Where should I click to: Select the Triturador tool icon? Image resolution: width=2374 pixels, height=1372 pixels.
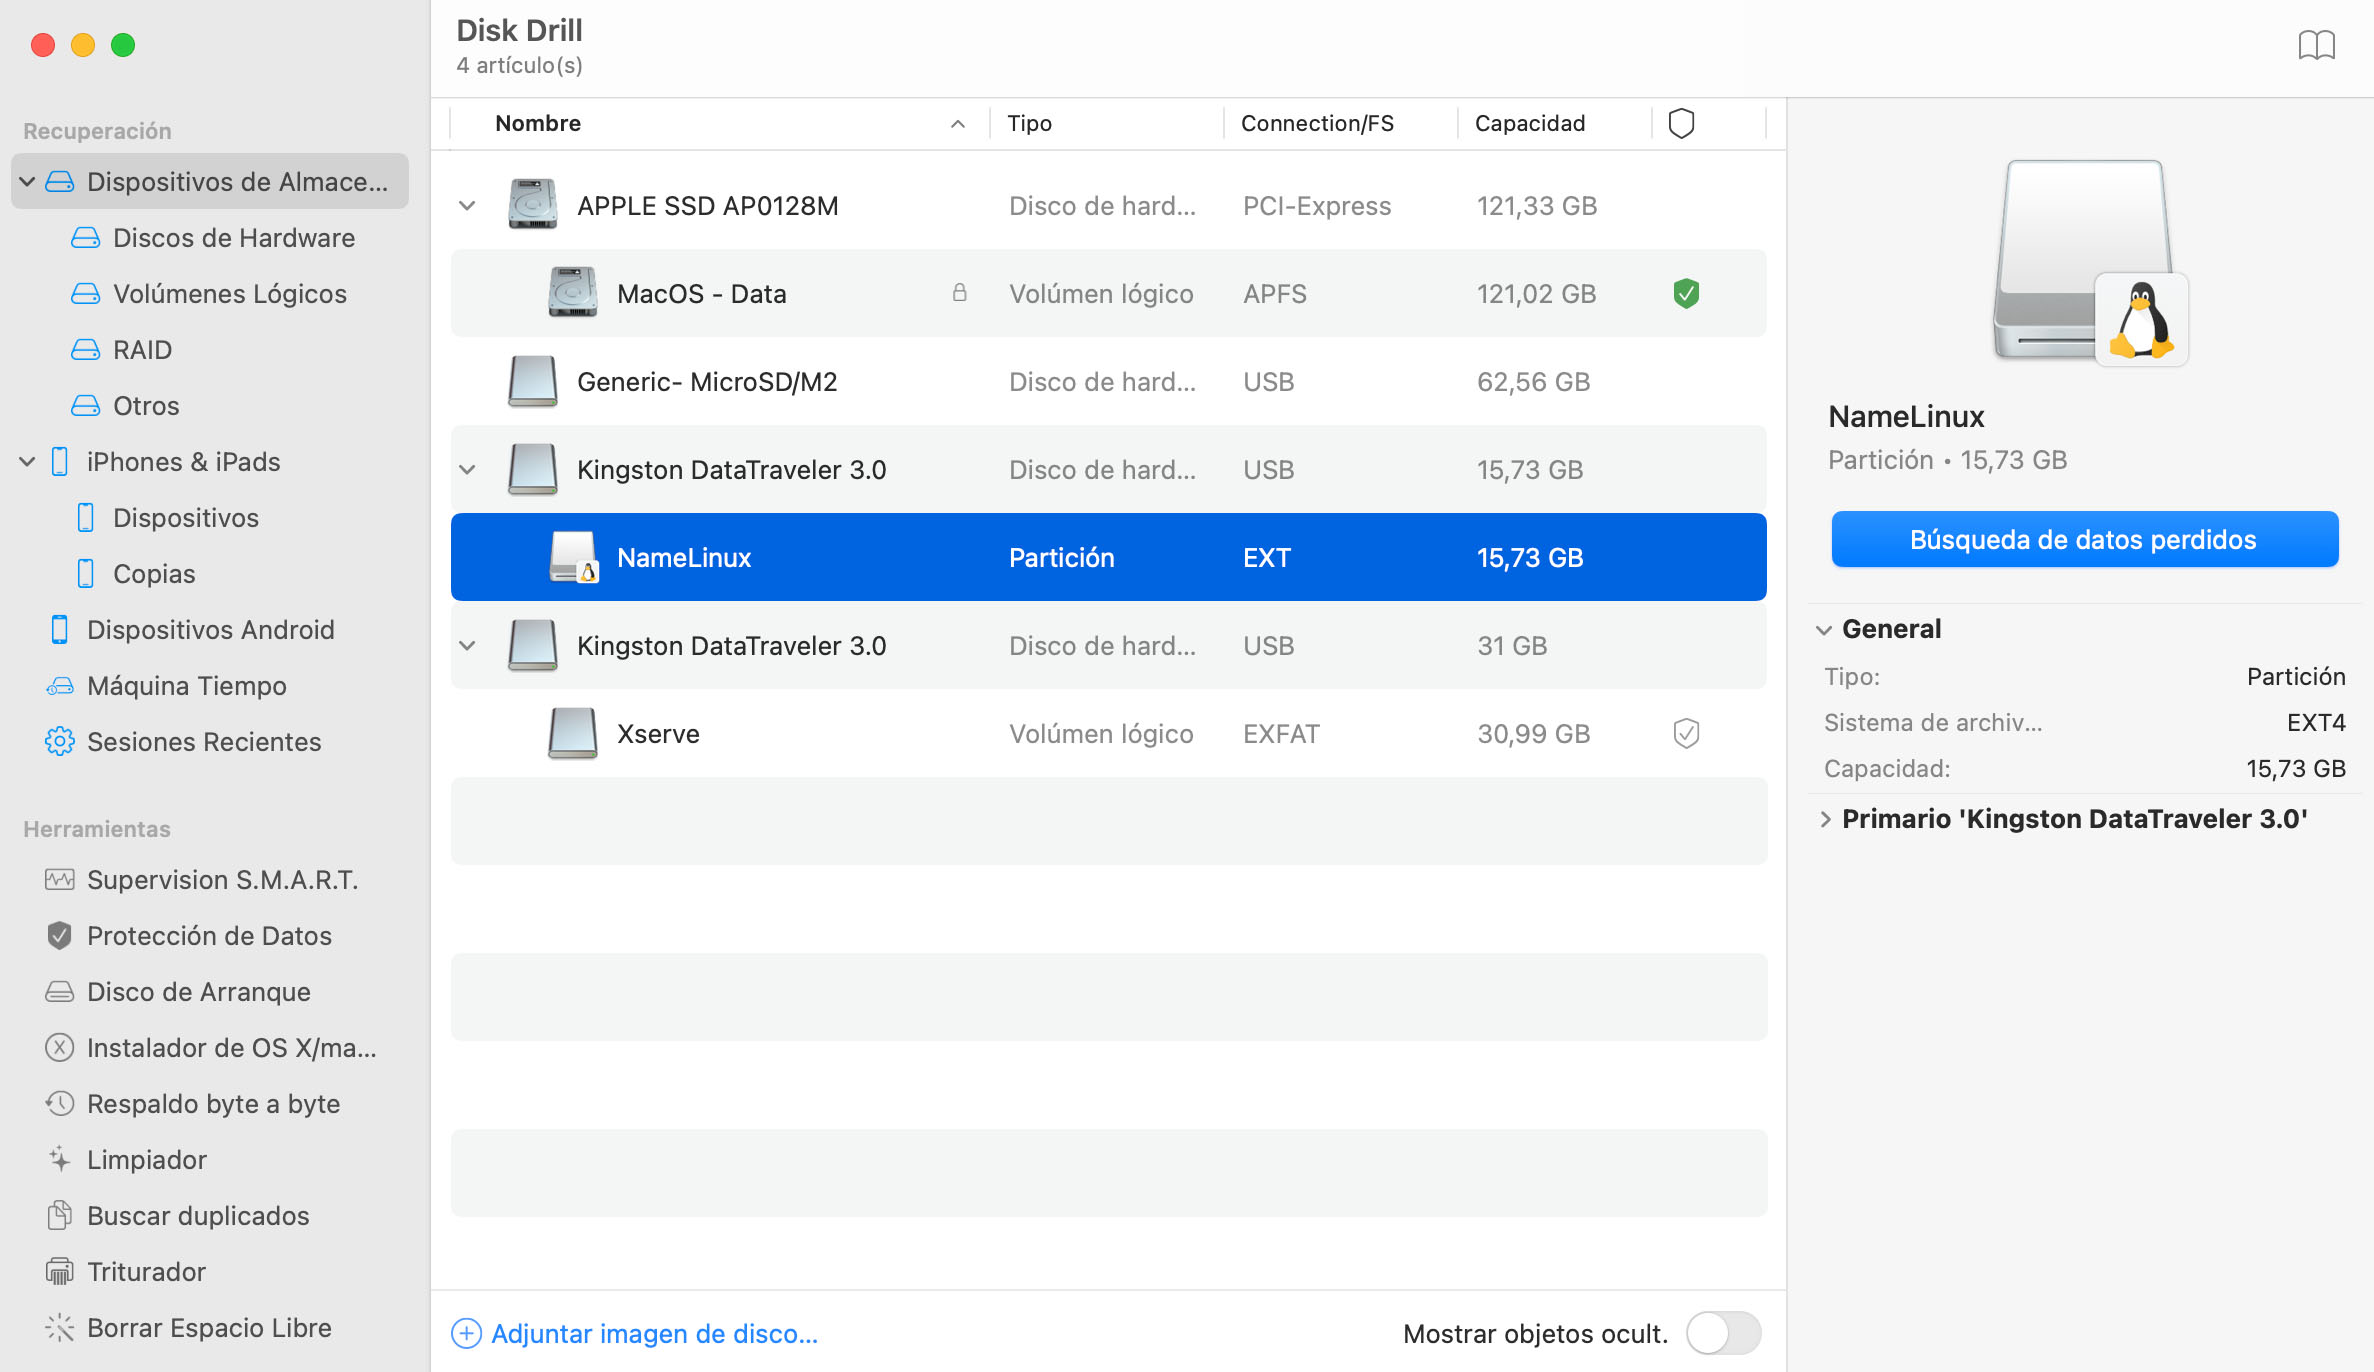click(x=59, y=1271)
